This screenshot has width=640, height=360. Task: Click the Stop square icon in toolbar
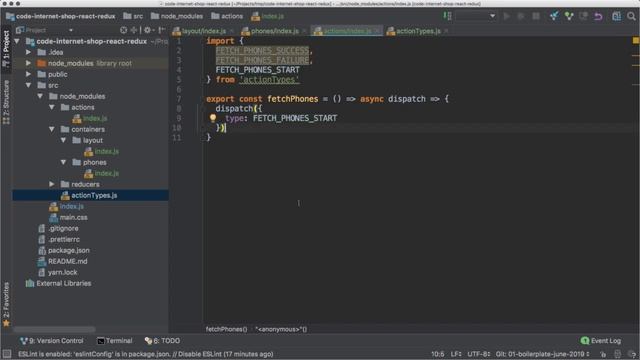[536, 16]
